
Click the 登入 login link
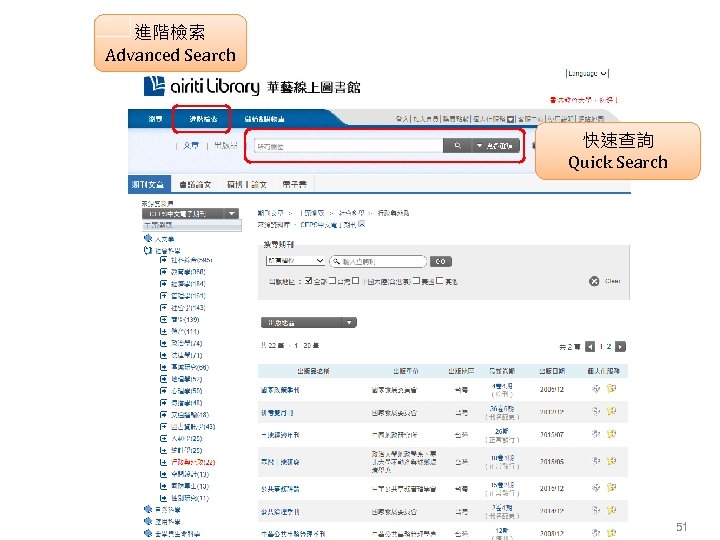[x=402, y=119]
